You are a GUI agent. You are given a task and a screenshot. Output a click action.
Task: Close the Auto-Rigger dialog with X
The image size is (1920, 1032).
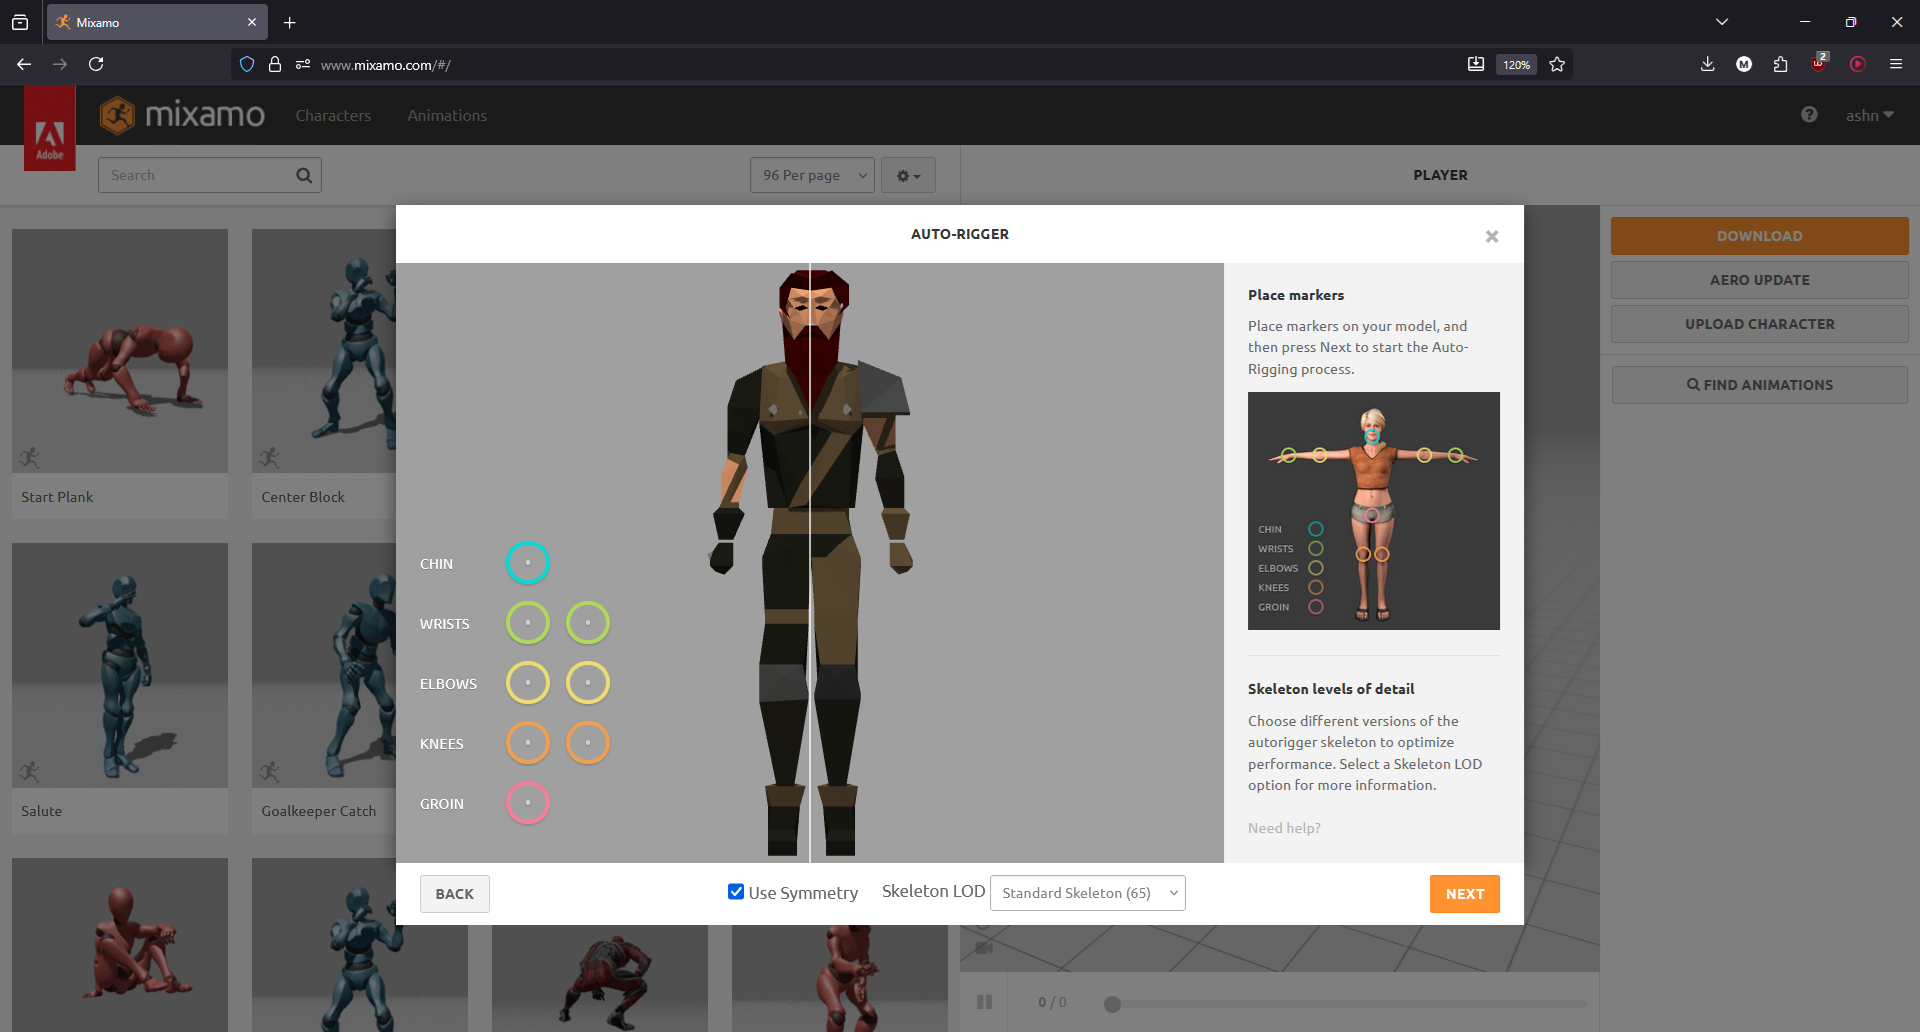[1491, 236]
